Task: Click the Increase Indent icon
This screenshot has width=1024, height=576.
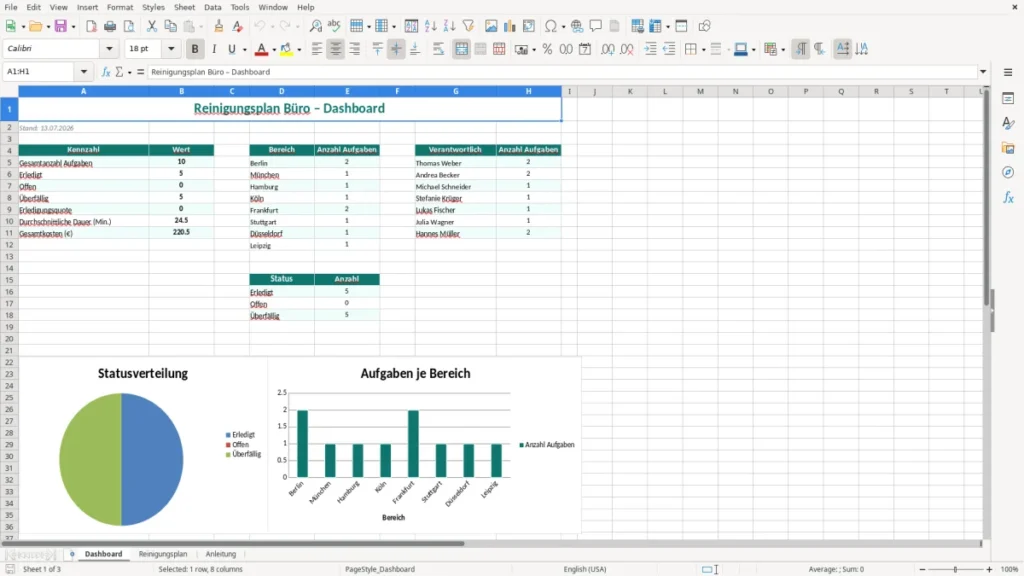Action: point(650,49)
